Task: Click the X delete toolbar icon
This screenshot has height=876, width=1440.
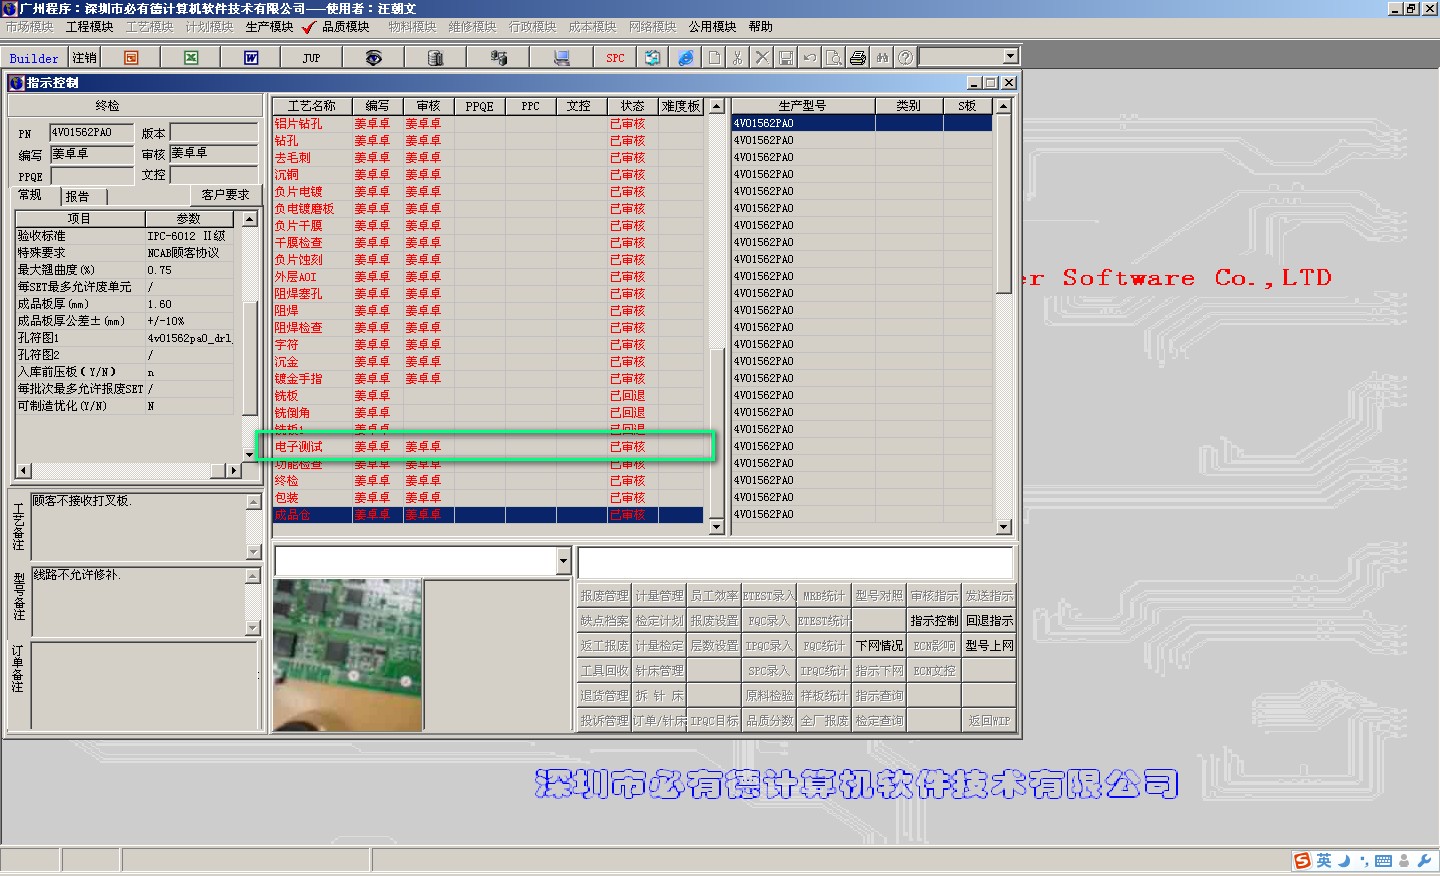Action: [762, 58]
